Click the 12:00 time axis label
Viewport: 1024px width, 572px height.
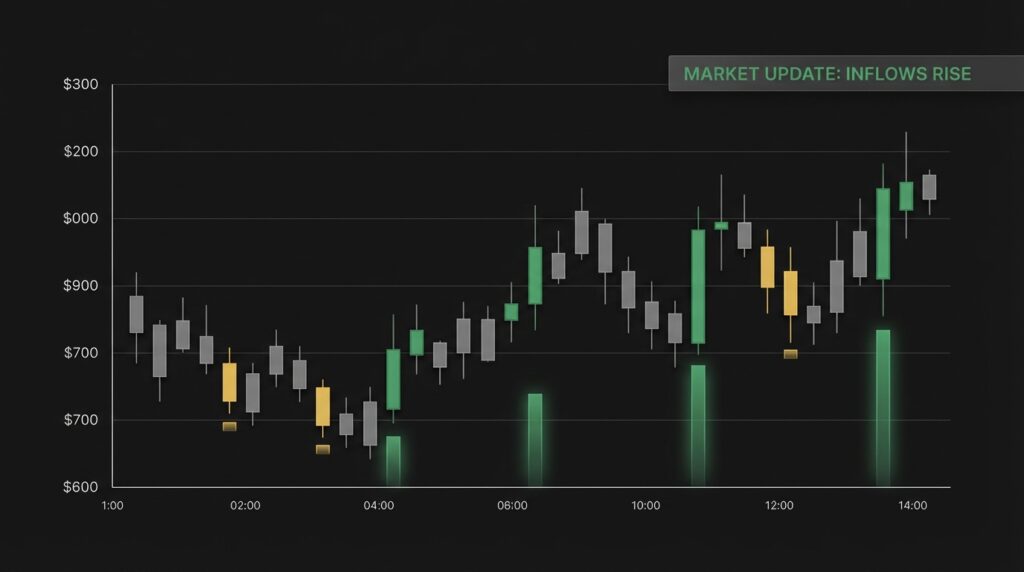[779, 506]
